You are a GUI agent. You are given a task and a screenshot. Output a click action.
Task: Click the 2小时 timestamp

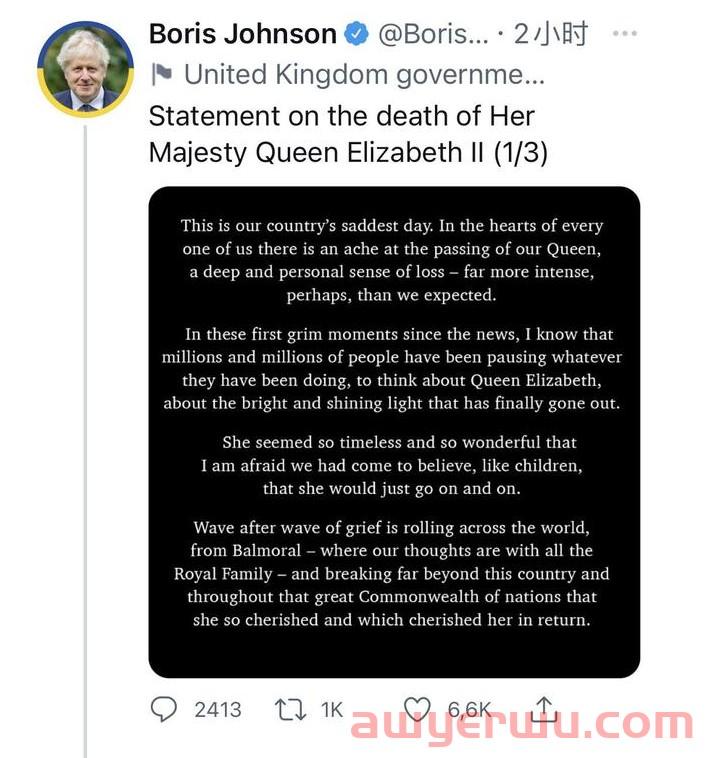pos(551,34)
